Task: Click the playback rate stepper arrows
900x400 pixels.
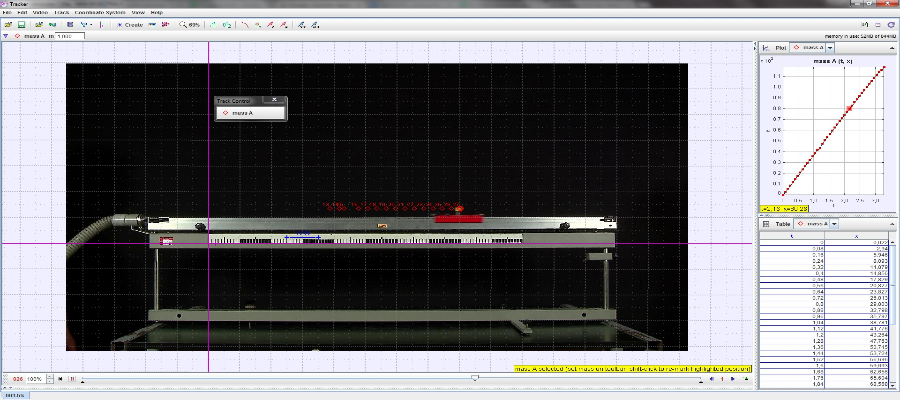Action: [x=49, y=379]
